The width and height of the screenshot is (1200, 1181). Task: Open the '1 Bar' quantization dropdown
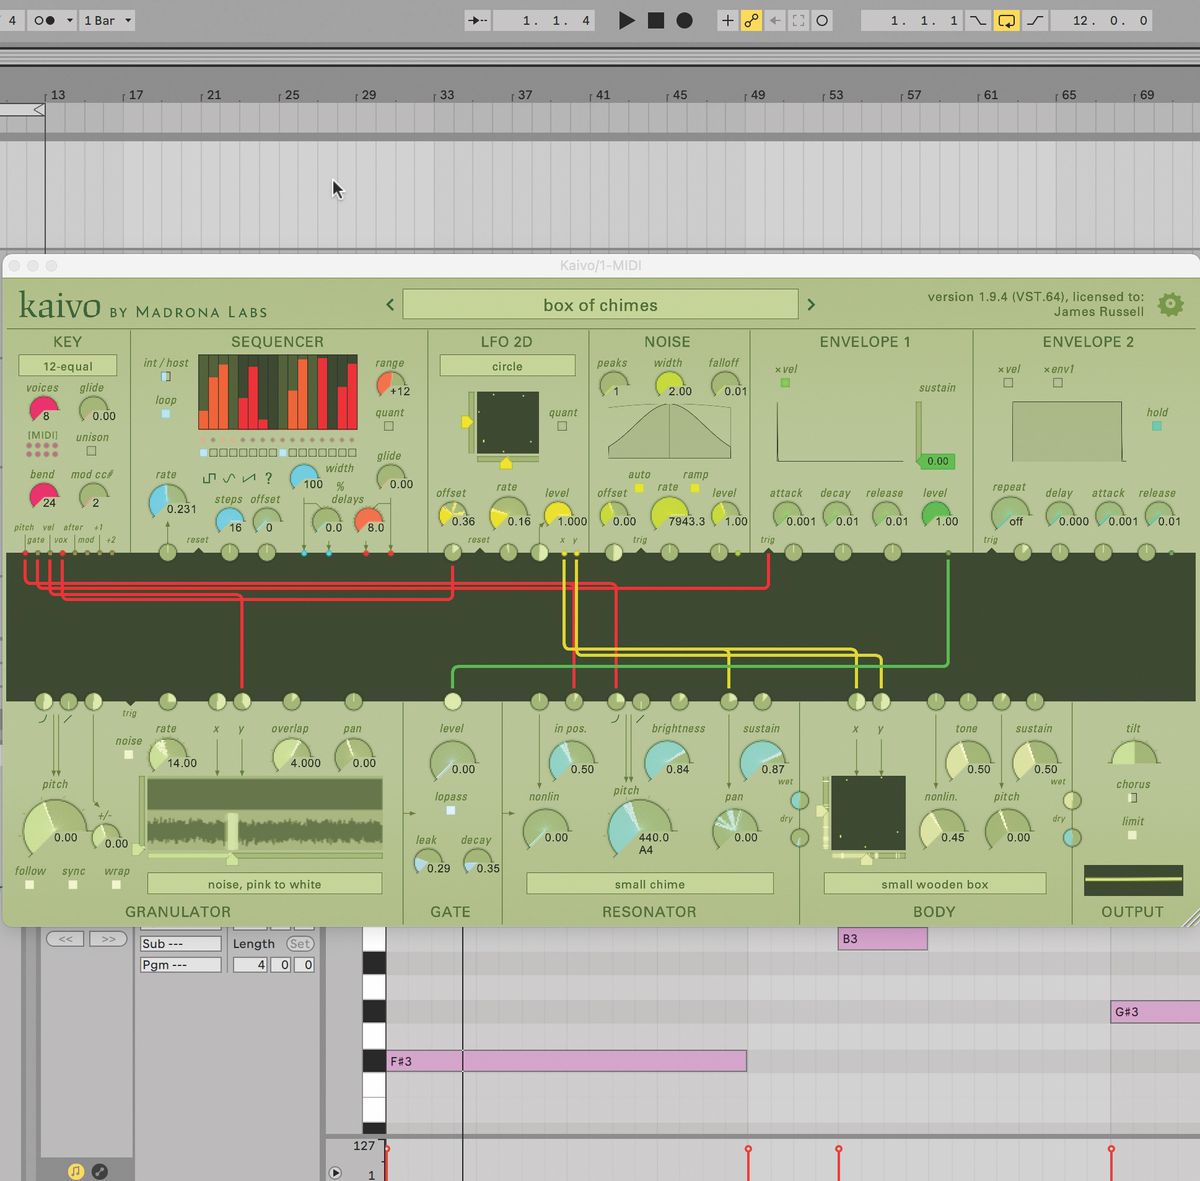[x=106, y=19]
